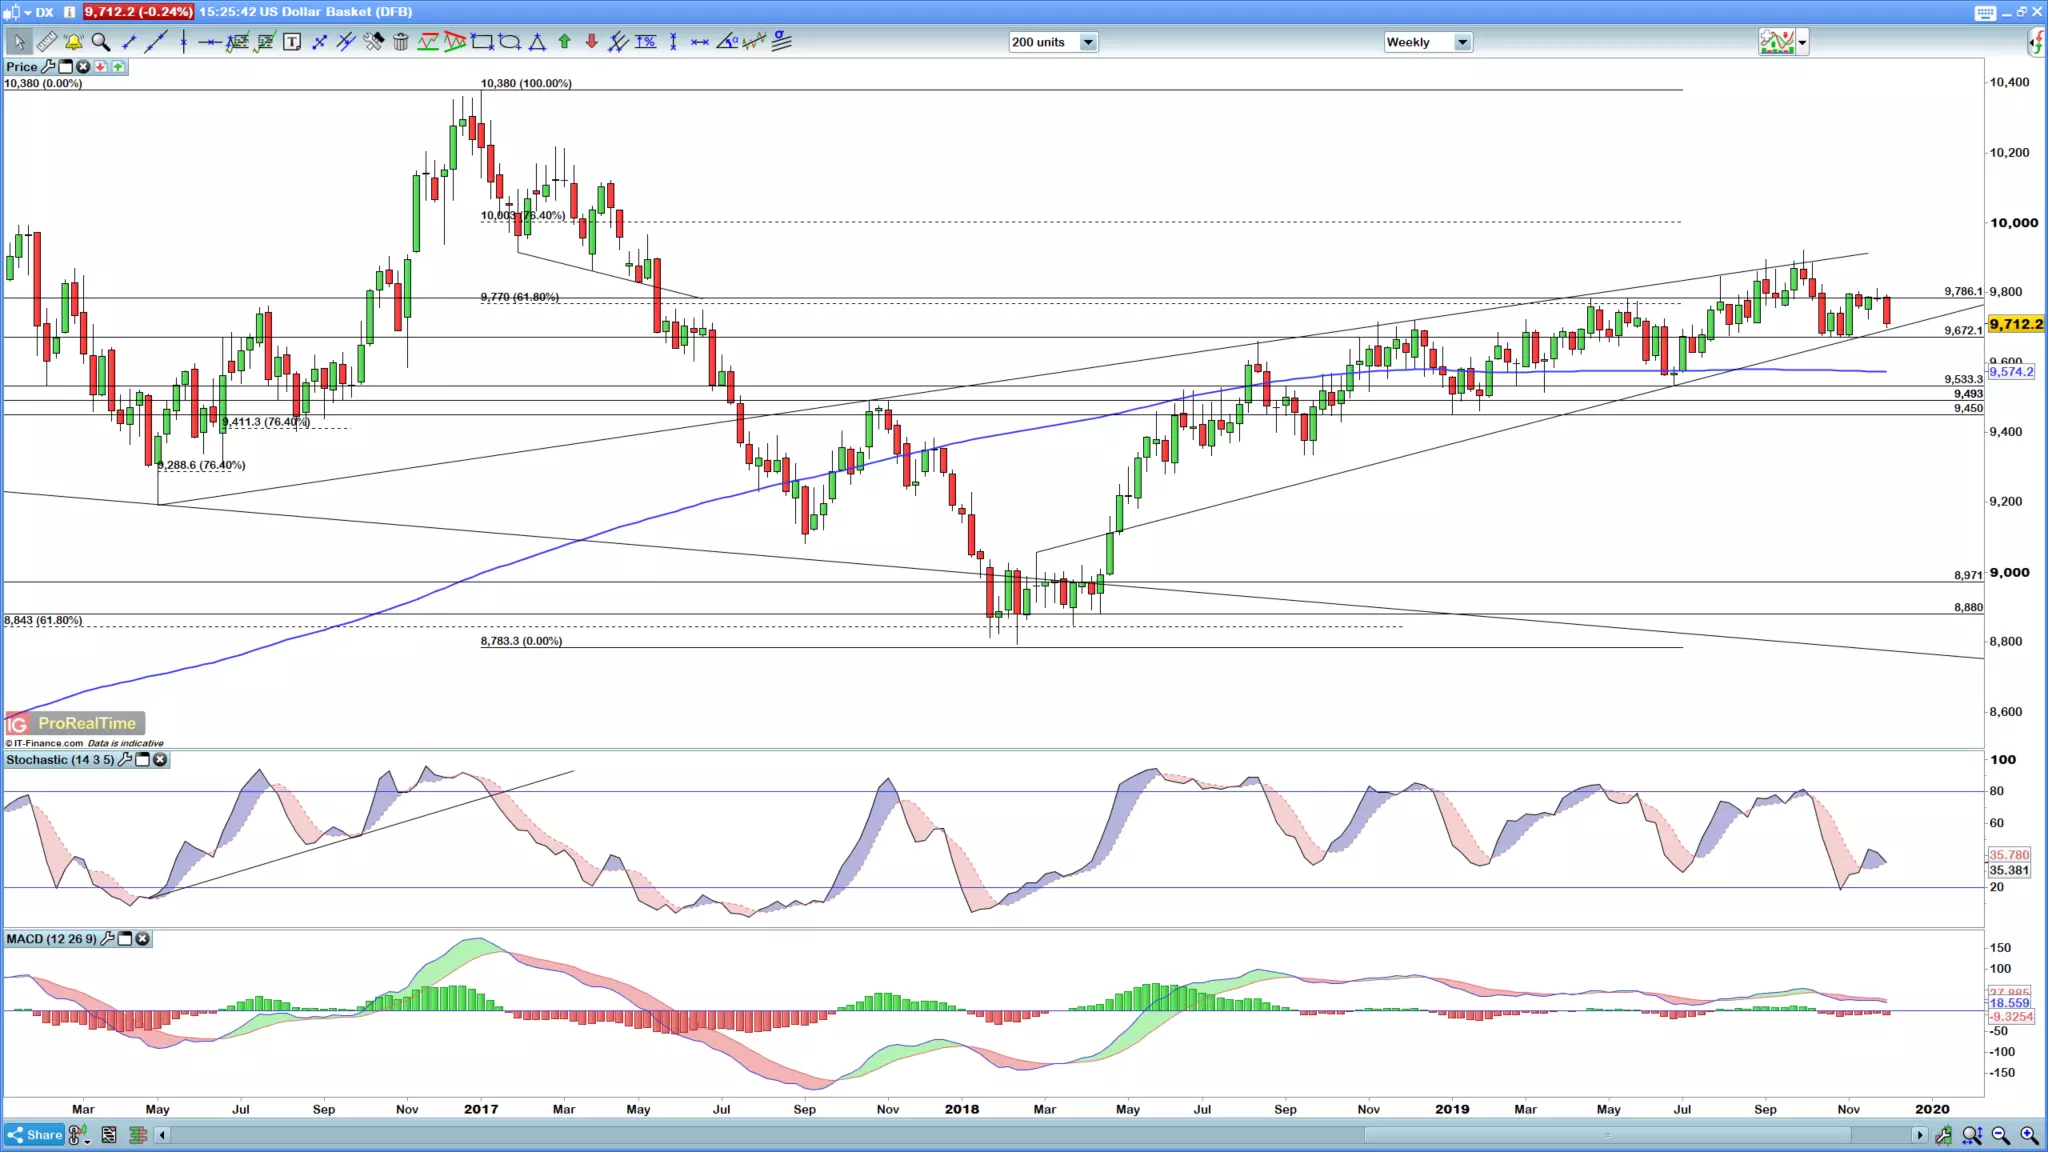This screenshot has height=1152, width=2048.
Task: Select the segment drawing tool
Action: [x=129, y=41]
